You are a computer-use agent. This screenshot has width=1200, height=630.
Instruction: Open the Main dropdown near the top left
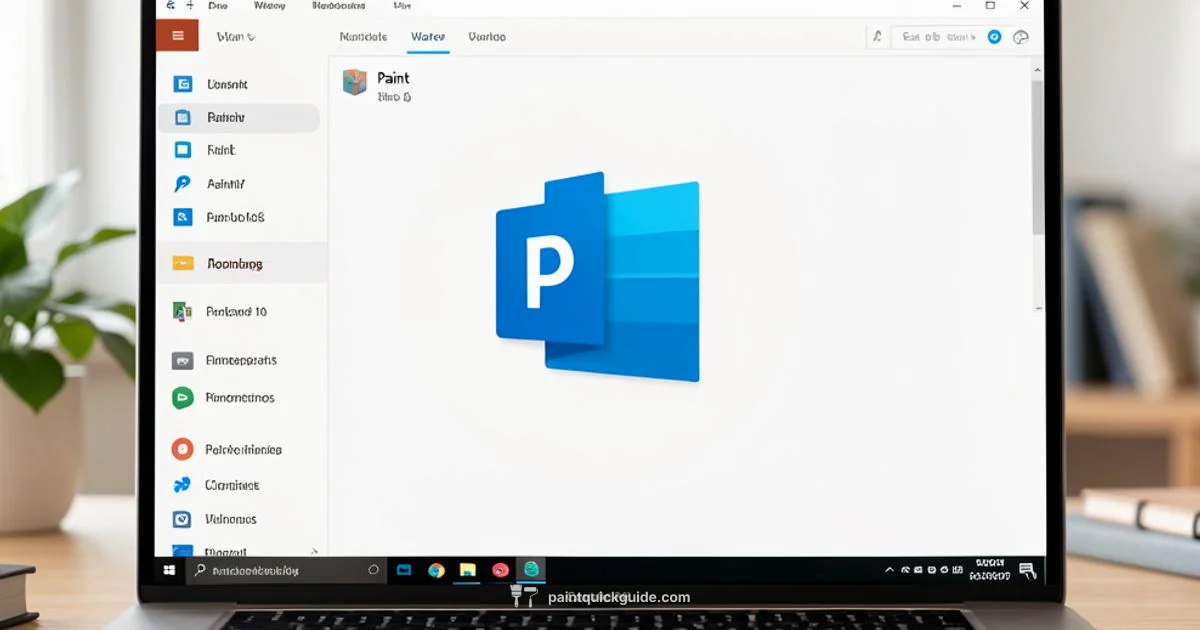pos(234,35)
